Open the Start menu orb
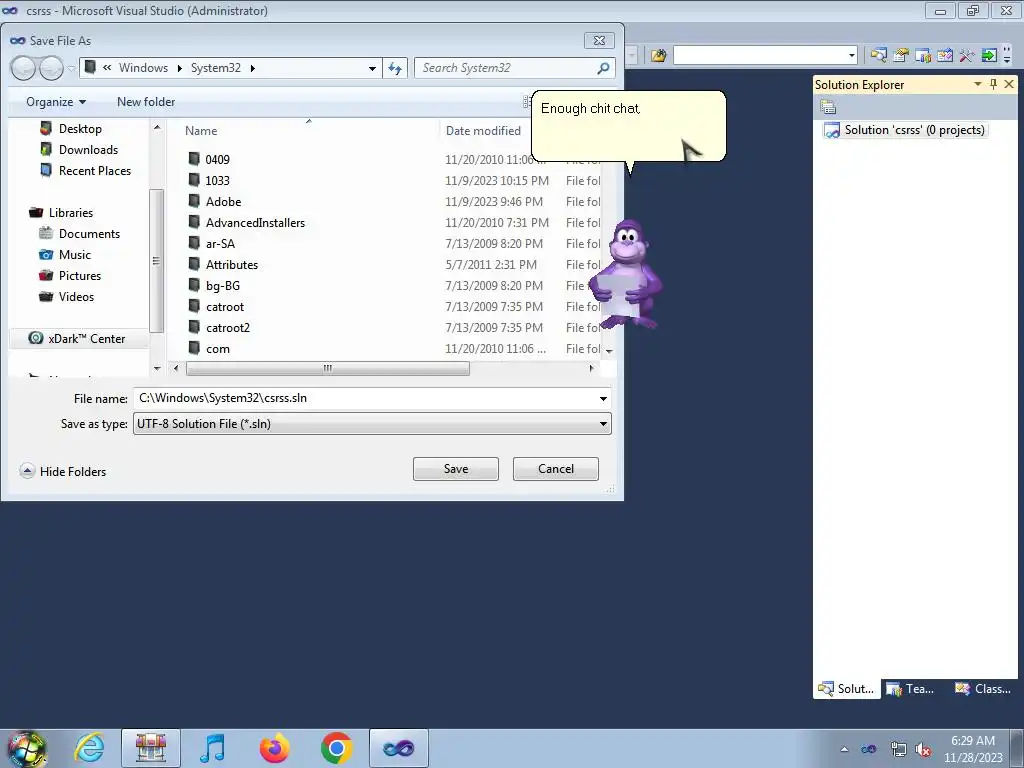Viewport: 1024px width, 768px height. click(x=27, y=748)
